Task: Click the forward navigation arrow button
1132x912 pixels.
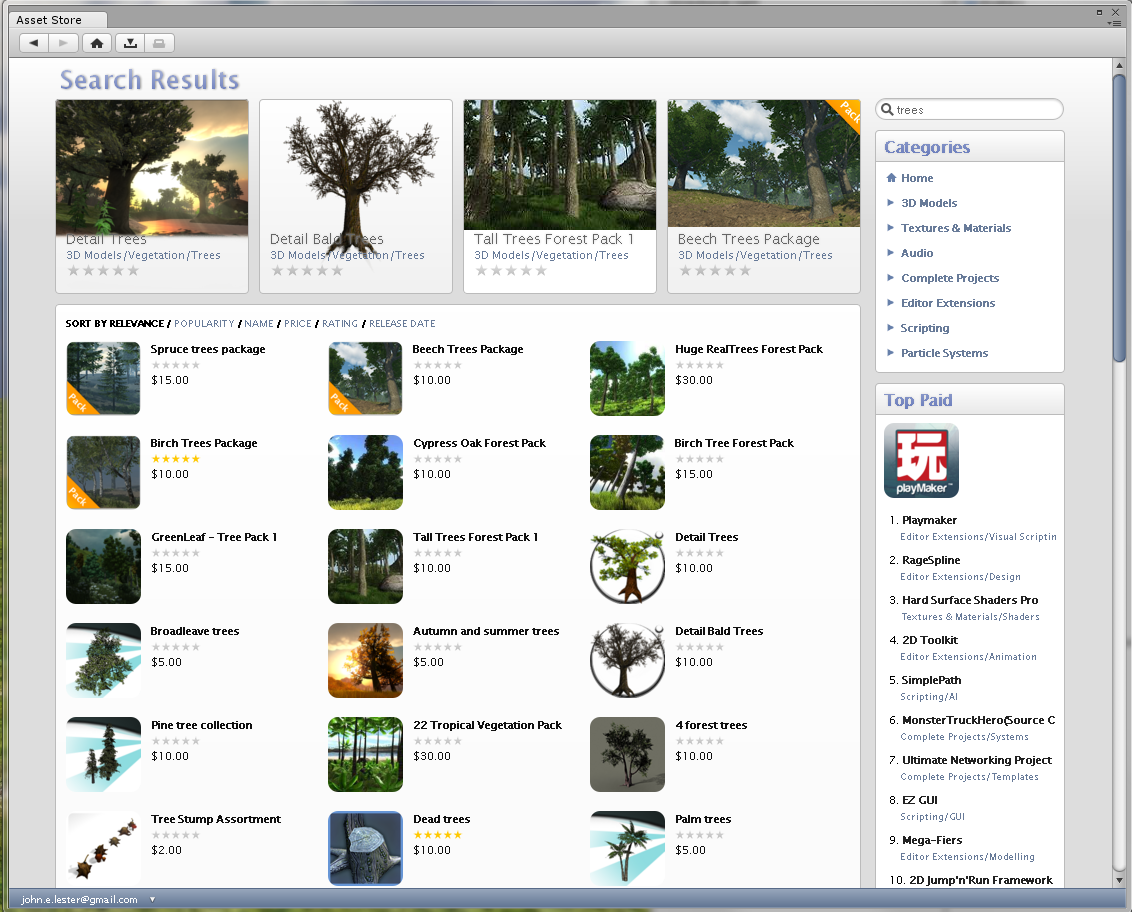Action: pyautogui.click(x=63, y=43)
